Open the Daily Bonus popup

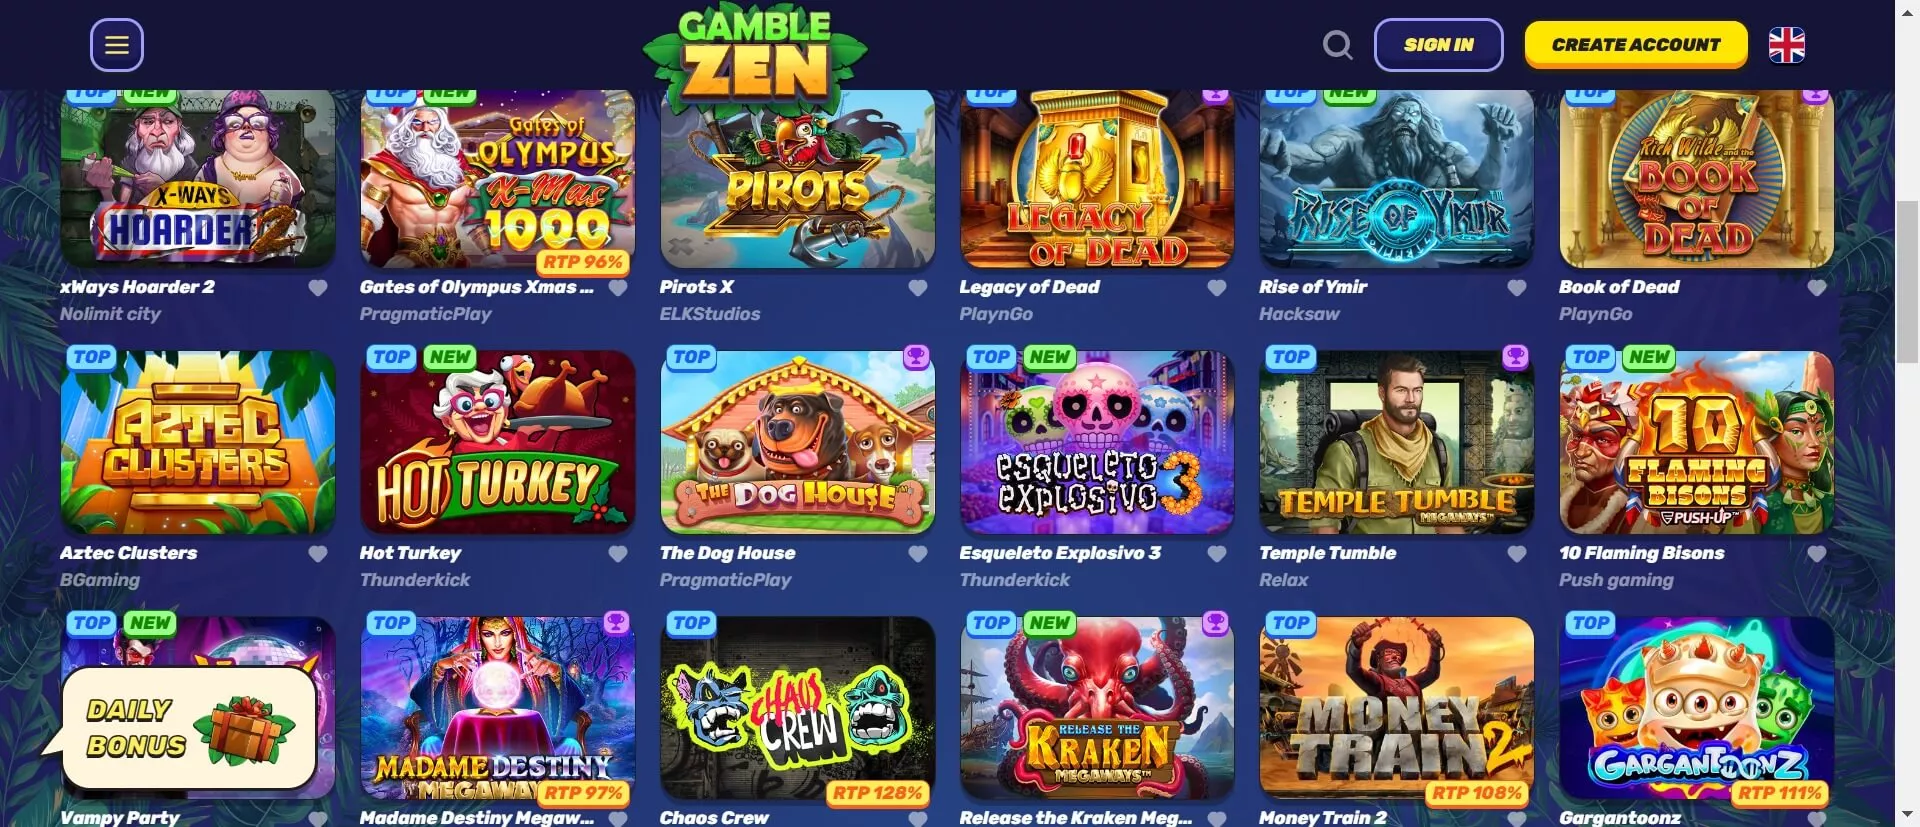[180, 728]
